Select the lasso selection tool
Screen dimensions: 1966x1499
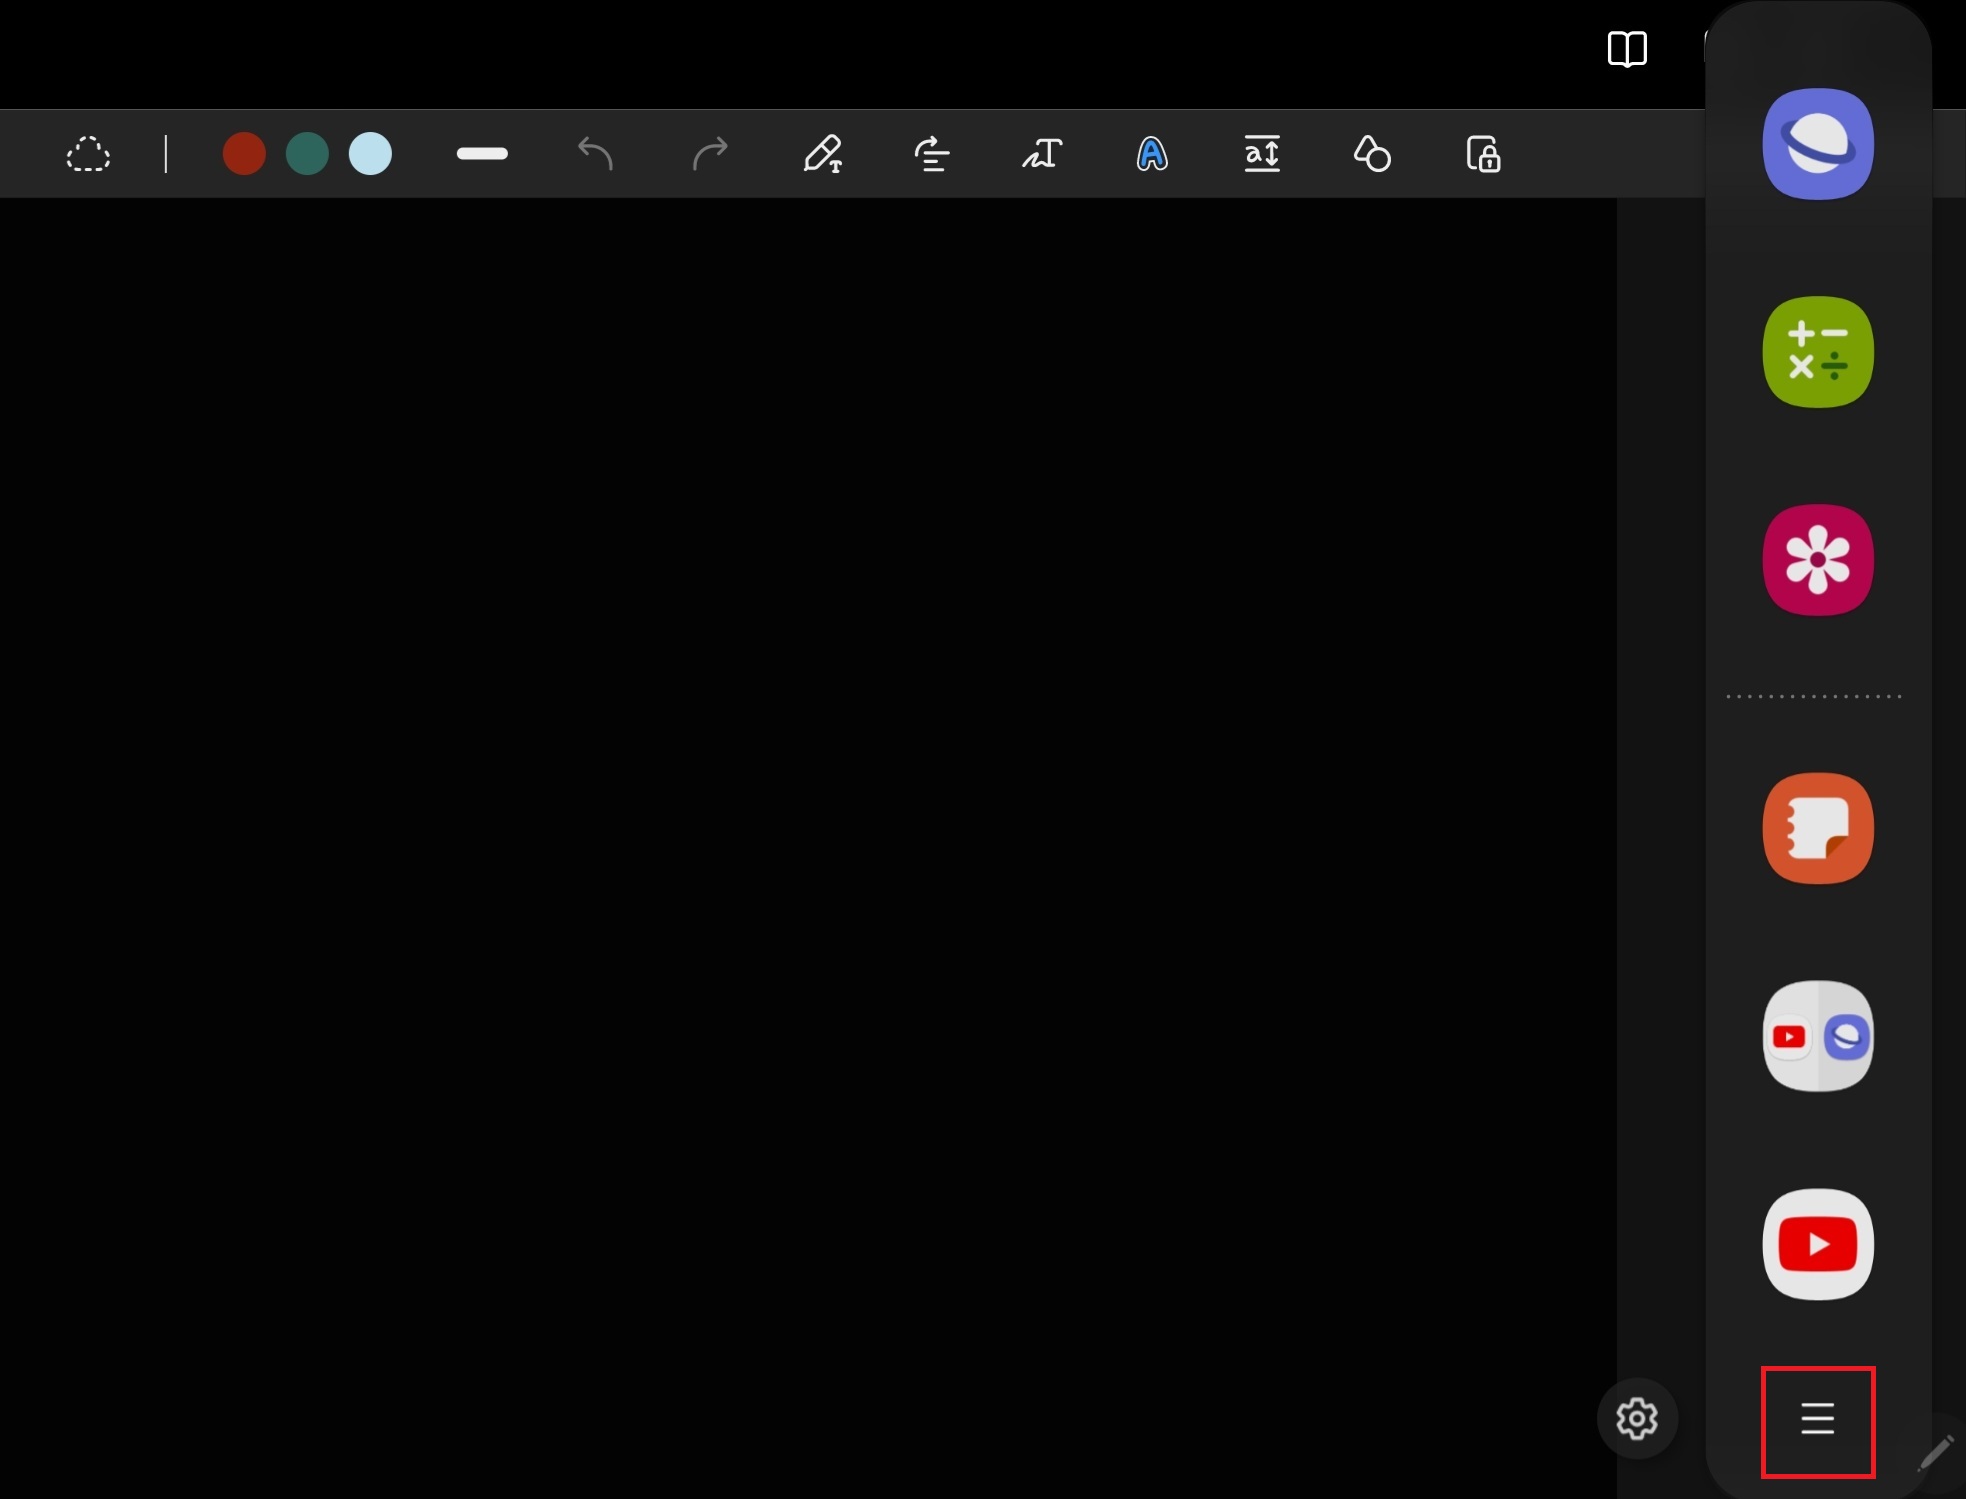(88, 154)
